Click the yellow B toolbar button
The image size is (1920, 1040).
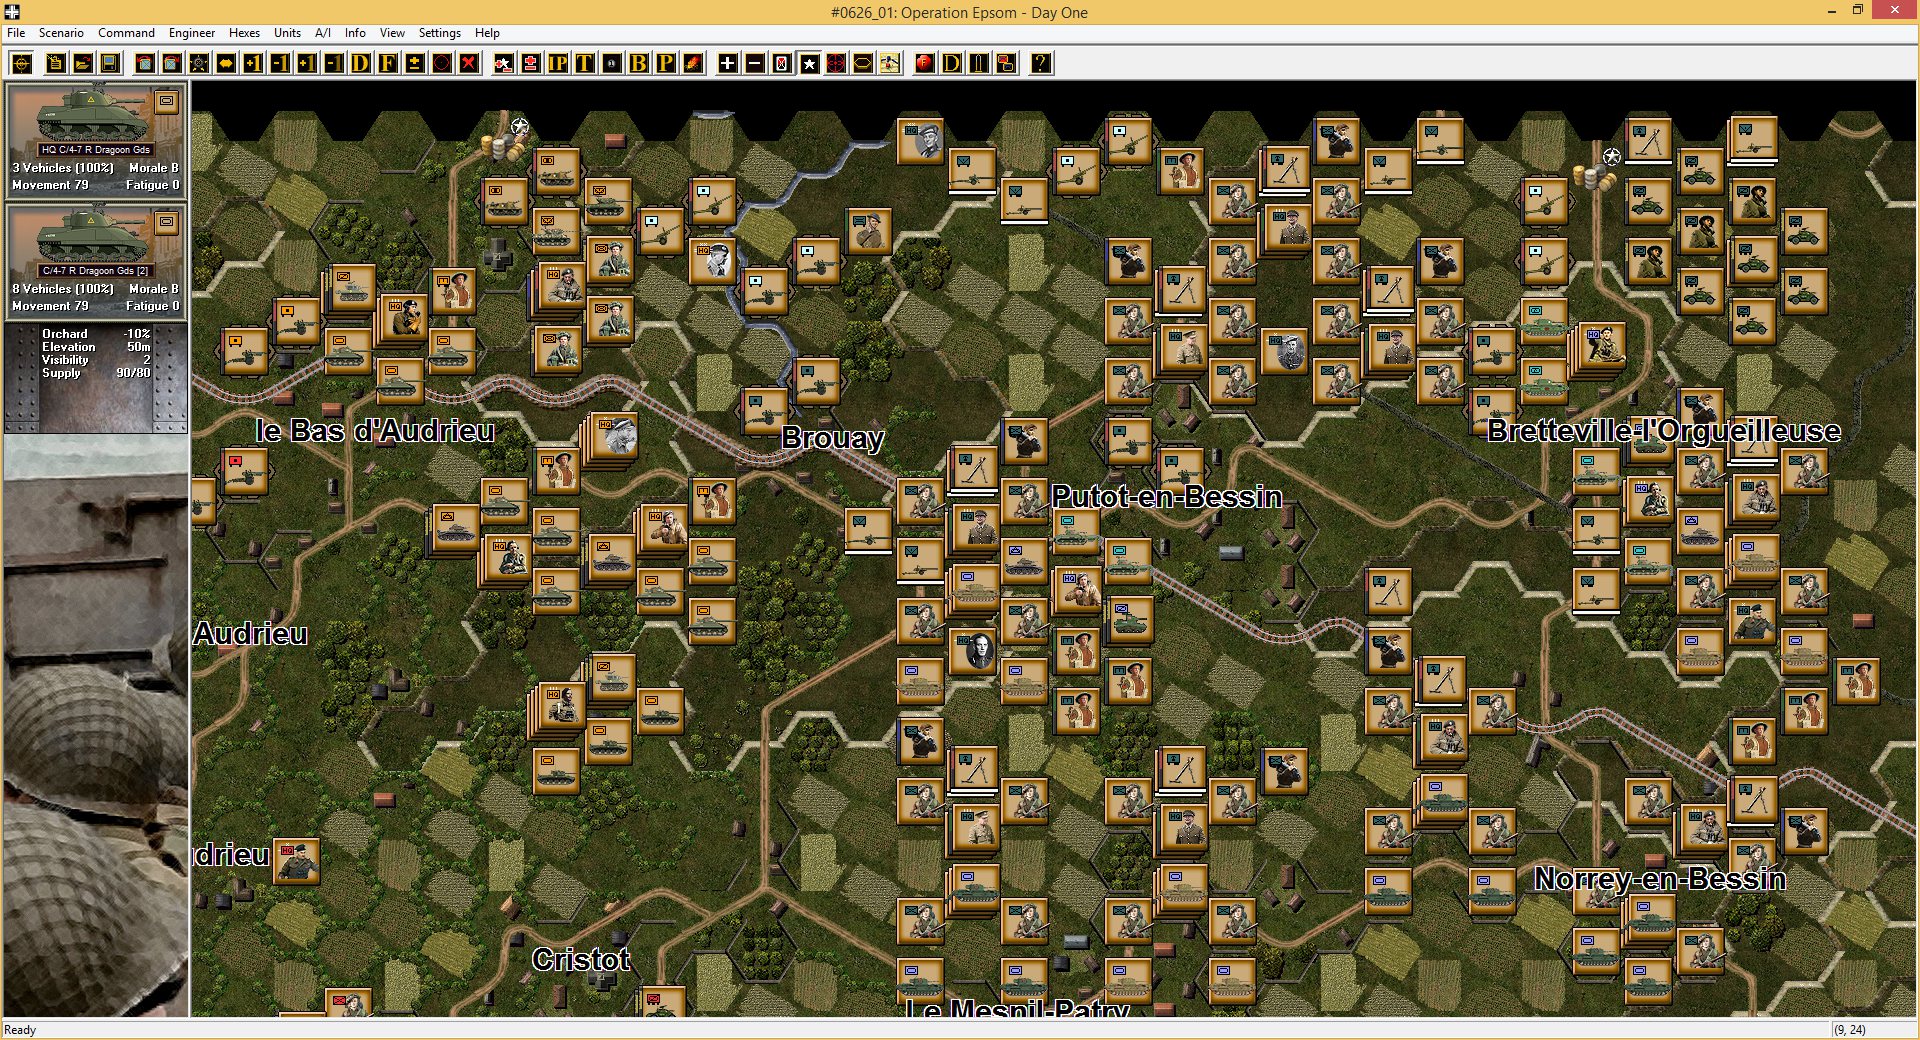click(x=638, y=64)
